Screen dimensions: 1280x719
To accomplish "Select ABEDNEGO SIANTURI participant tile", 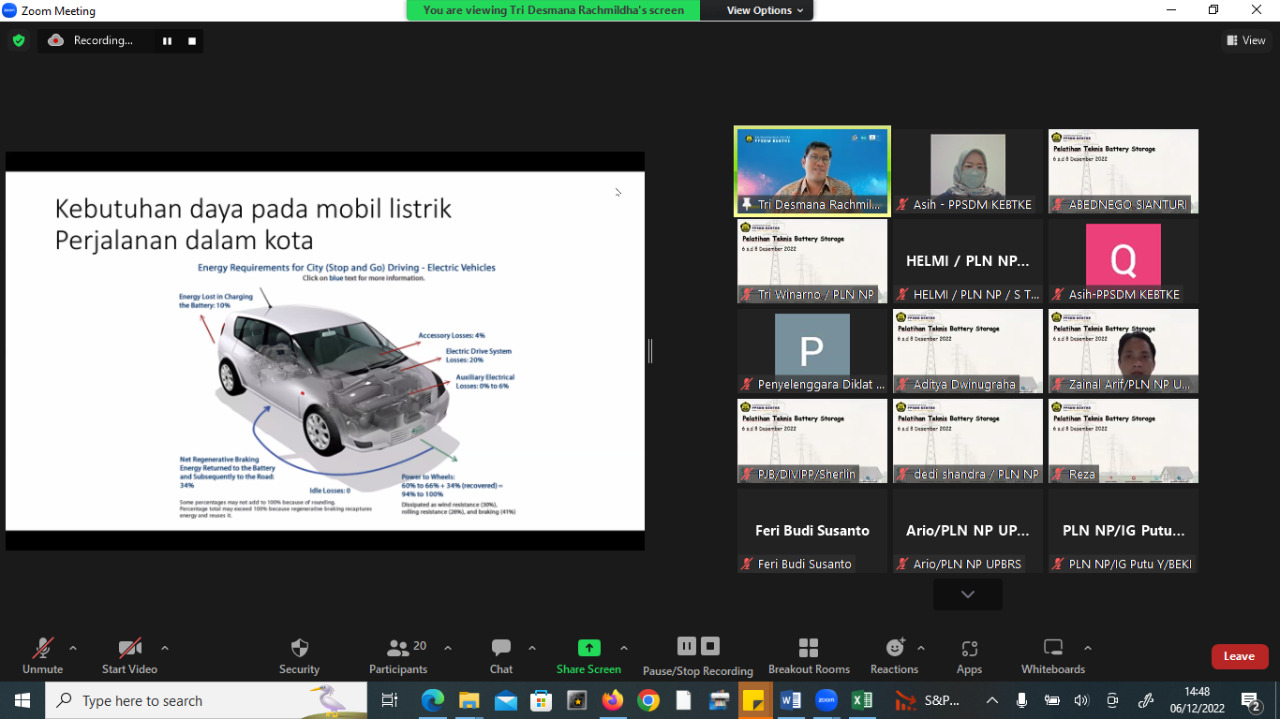I will [1123, 171].
